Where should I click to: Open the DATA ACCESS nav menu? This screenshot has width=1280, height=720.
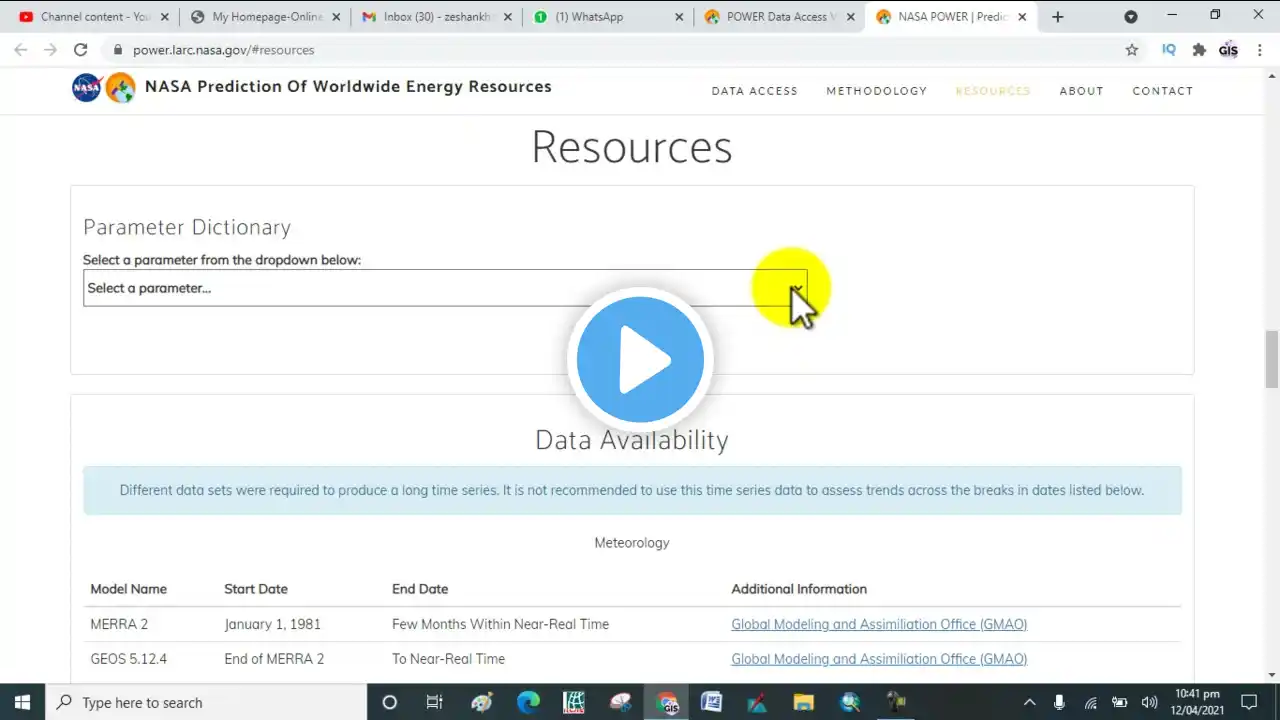coord(755,91)
